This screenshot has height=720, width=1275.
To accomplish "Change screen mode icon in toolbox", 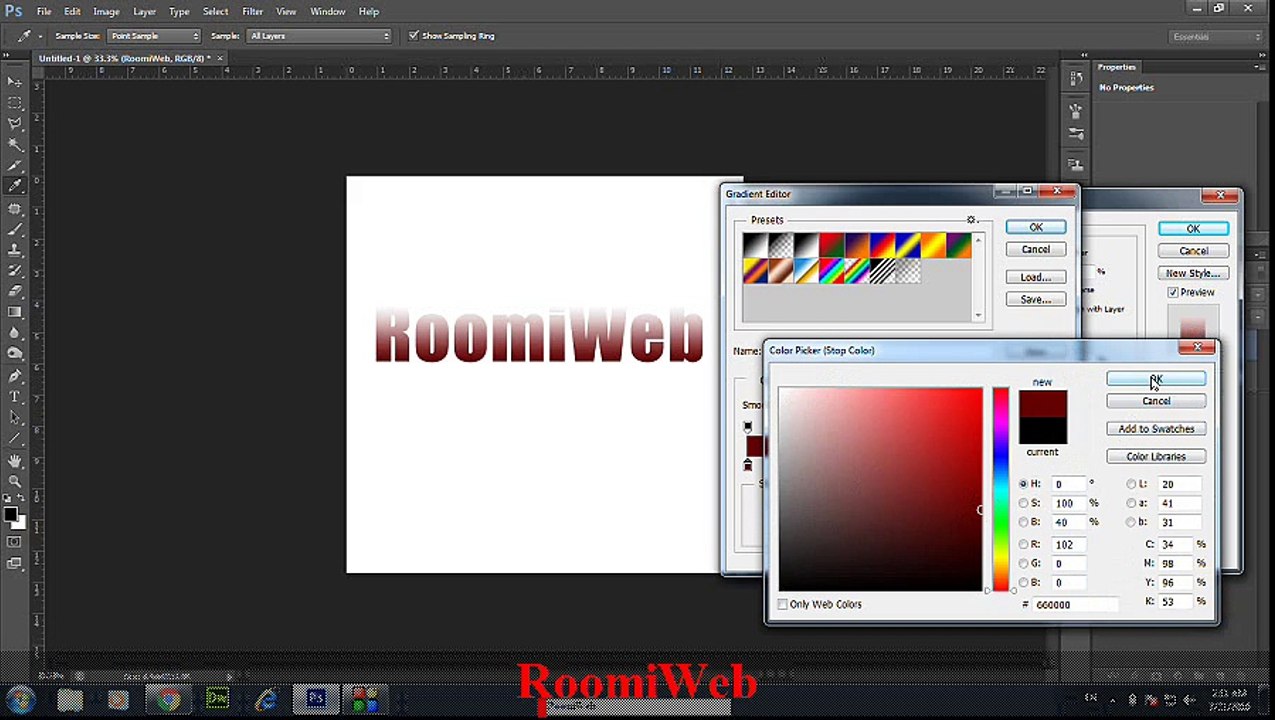I will 14,563.
